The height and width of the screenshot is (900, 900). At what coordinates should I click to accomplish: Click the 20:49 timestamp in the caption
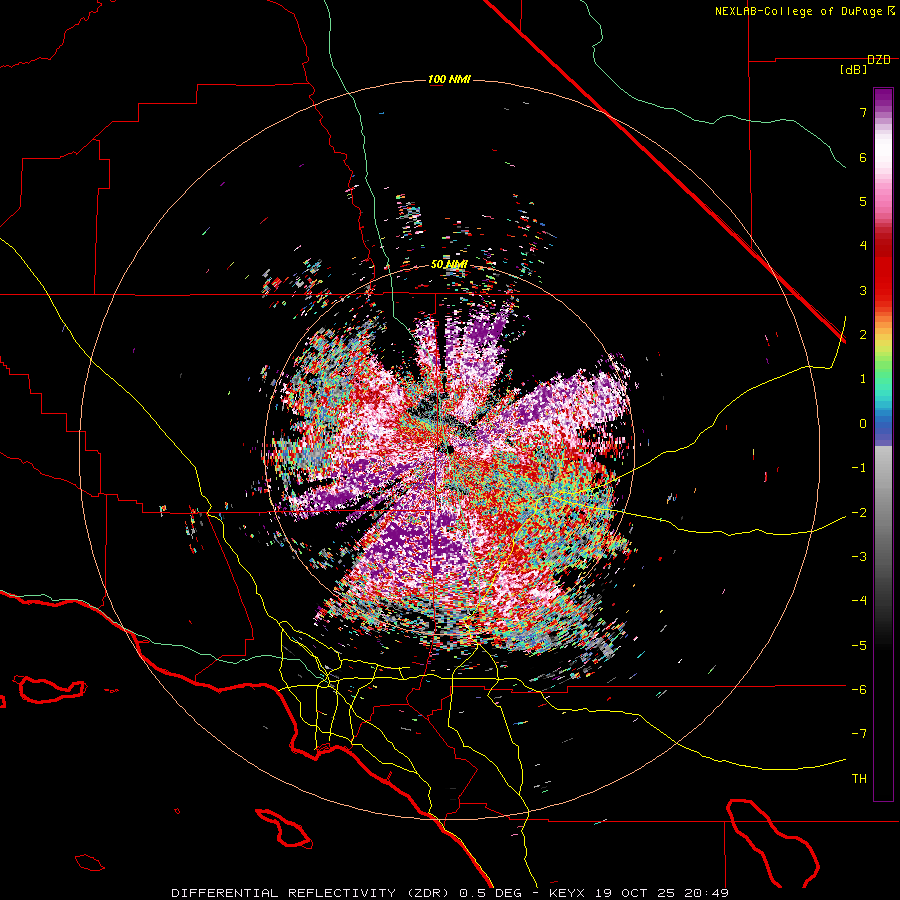point(707,893)
